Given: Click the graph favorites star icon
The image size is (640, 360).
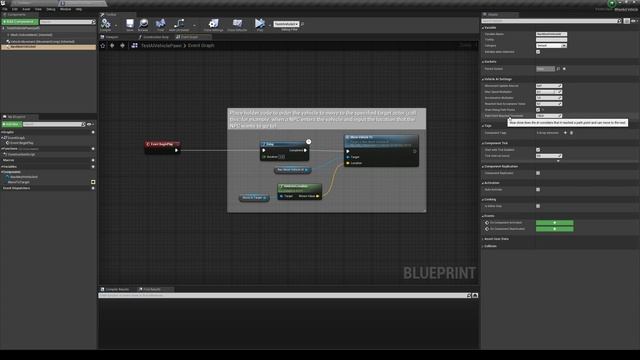Looking at the screenshot, I should [103, 46].
